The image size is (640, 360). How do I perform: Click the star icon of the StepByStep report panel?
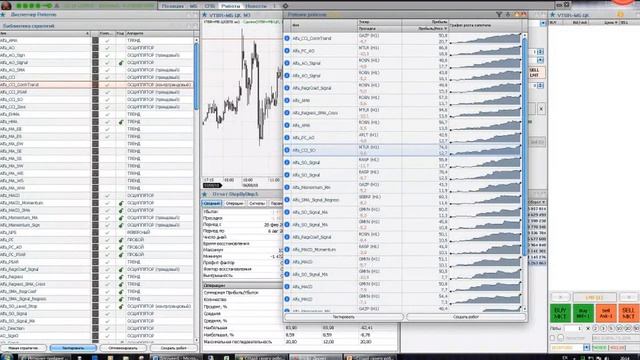pos(205,194)
